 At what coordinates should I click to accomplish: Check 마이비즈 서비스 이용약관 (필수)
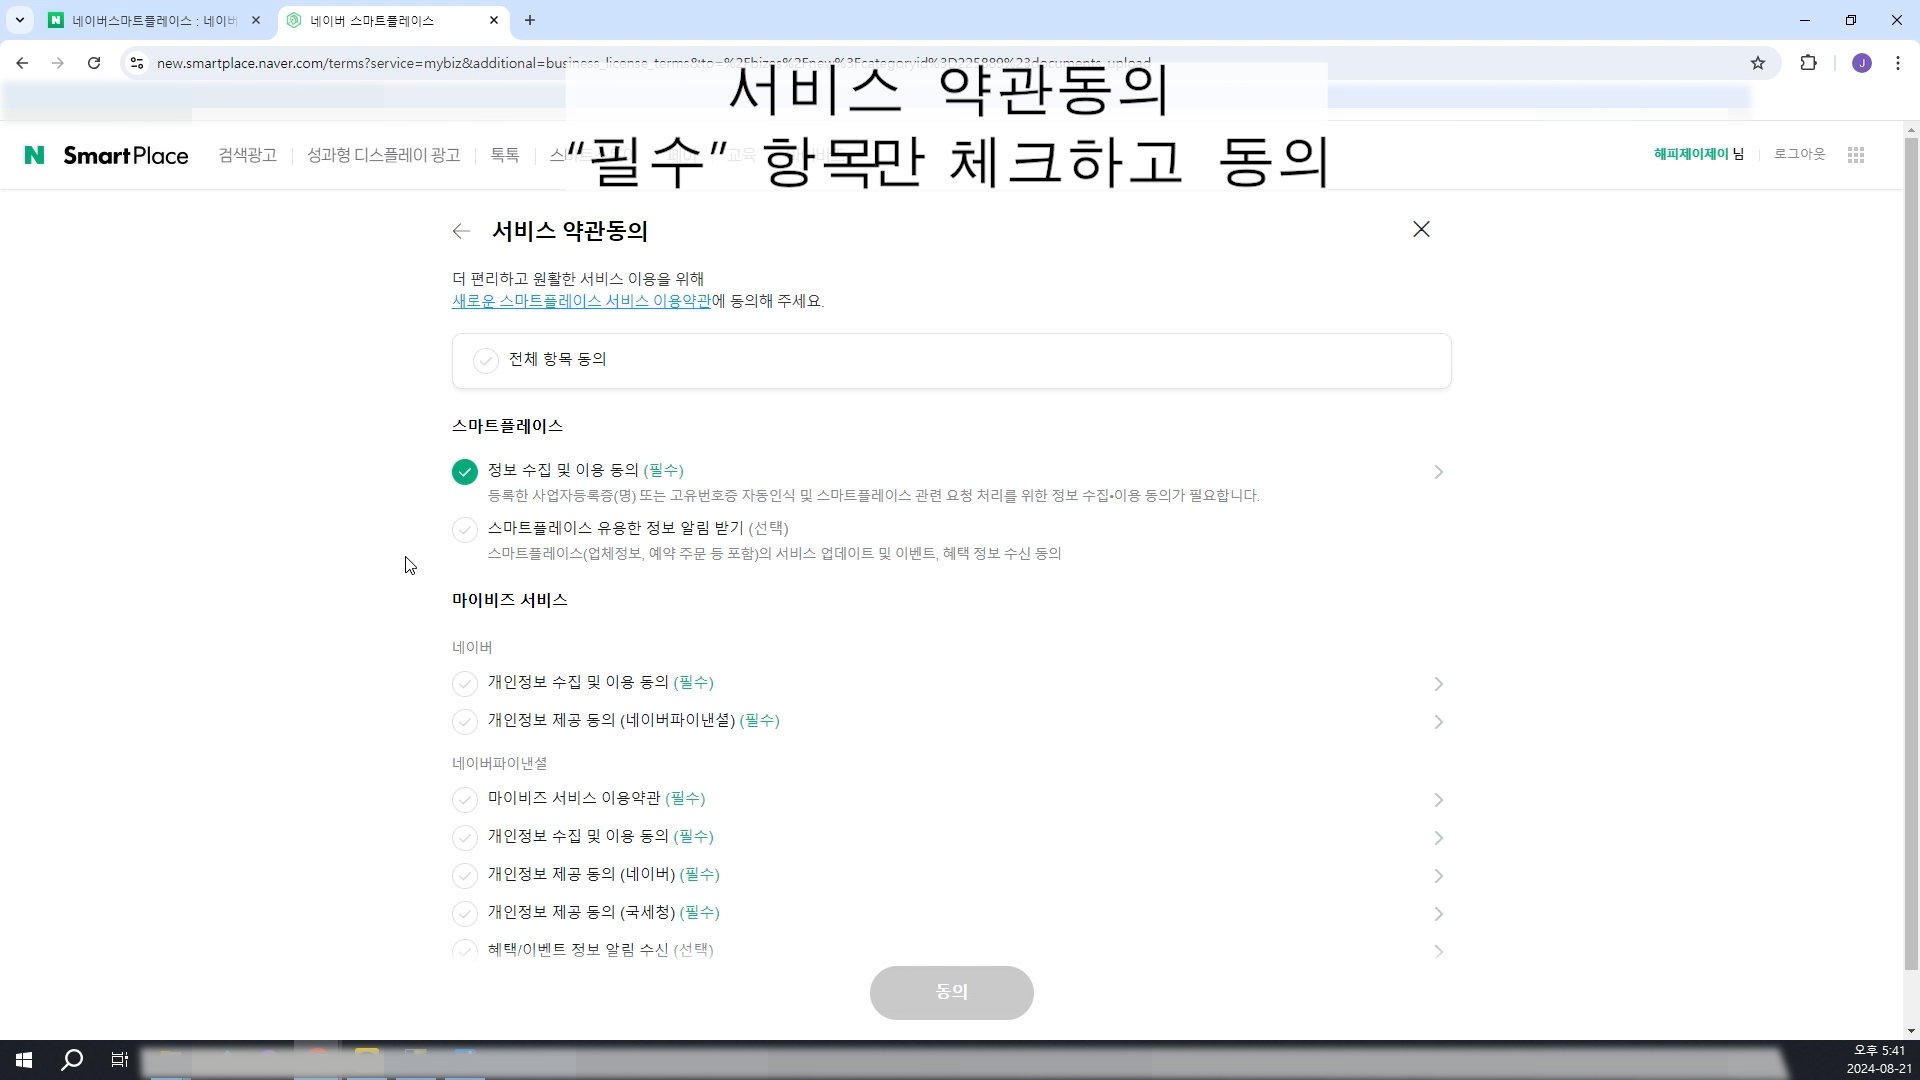(x=465, y=800)
